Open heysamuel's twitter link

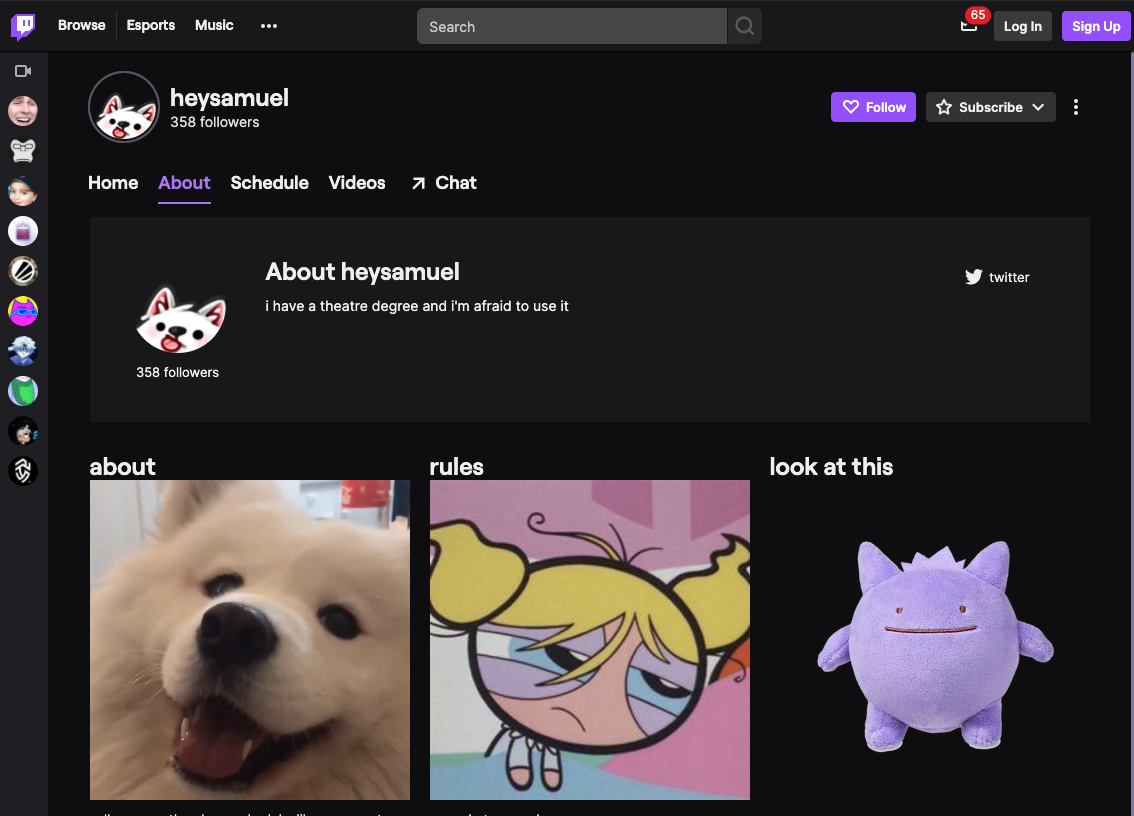coord(997,277)
